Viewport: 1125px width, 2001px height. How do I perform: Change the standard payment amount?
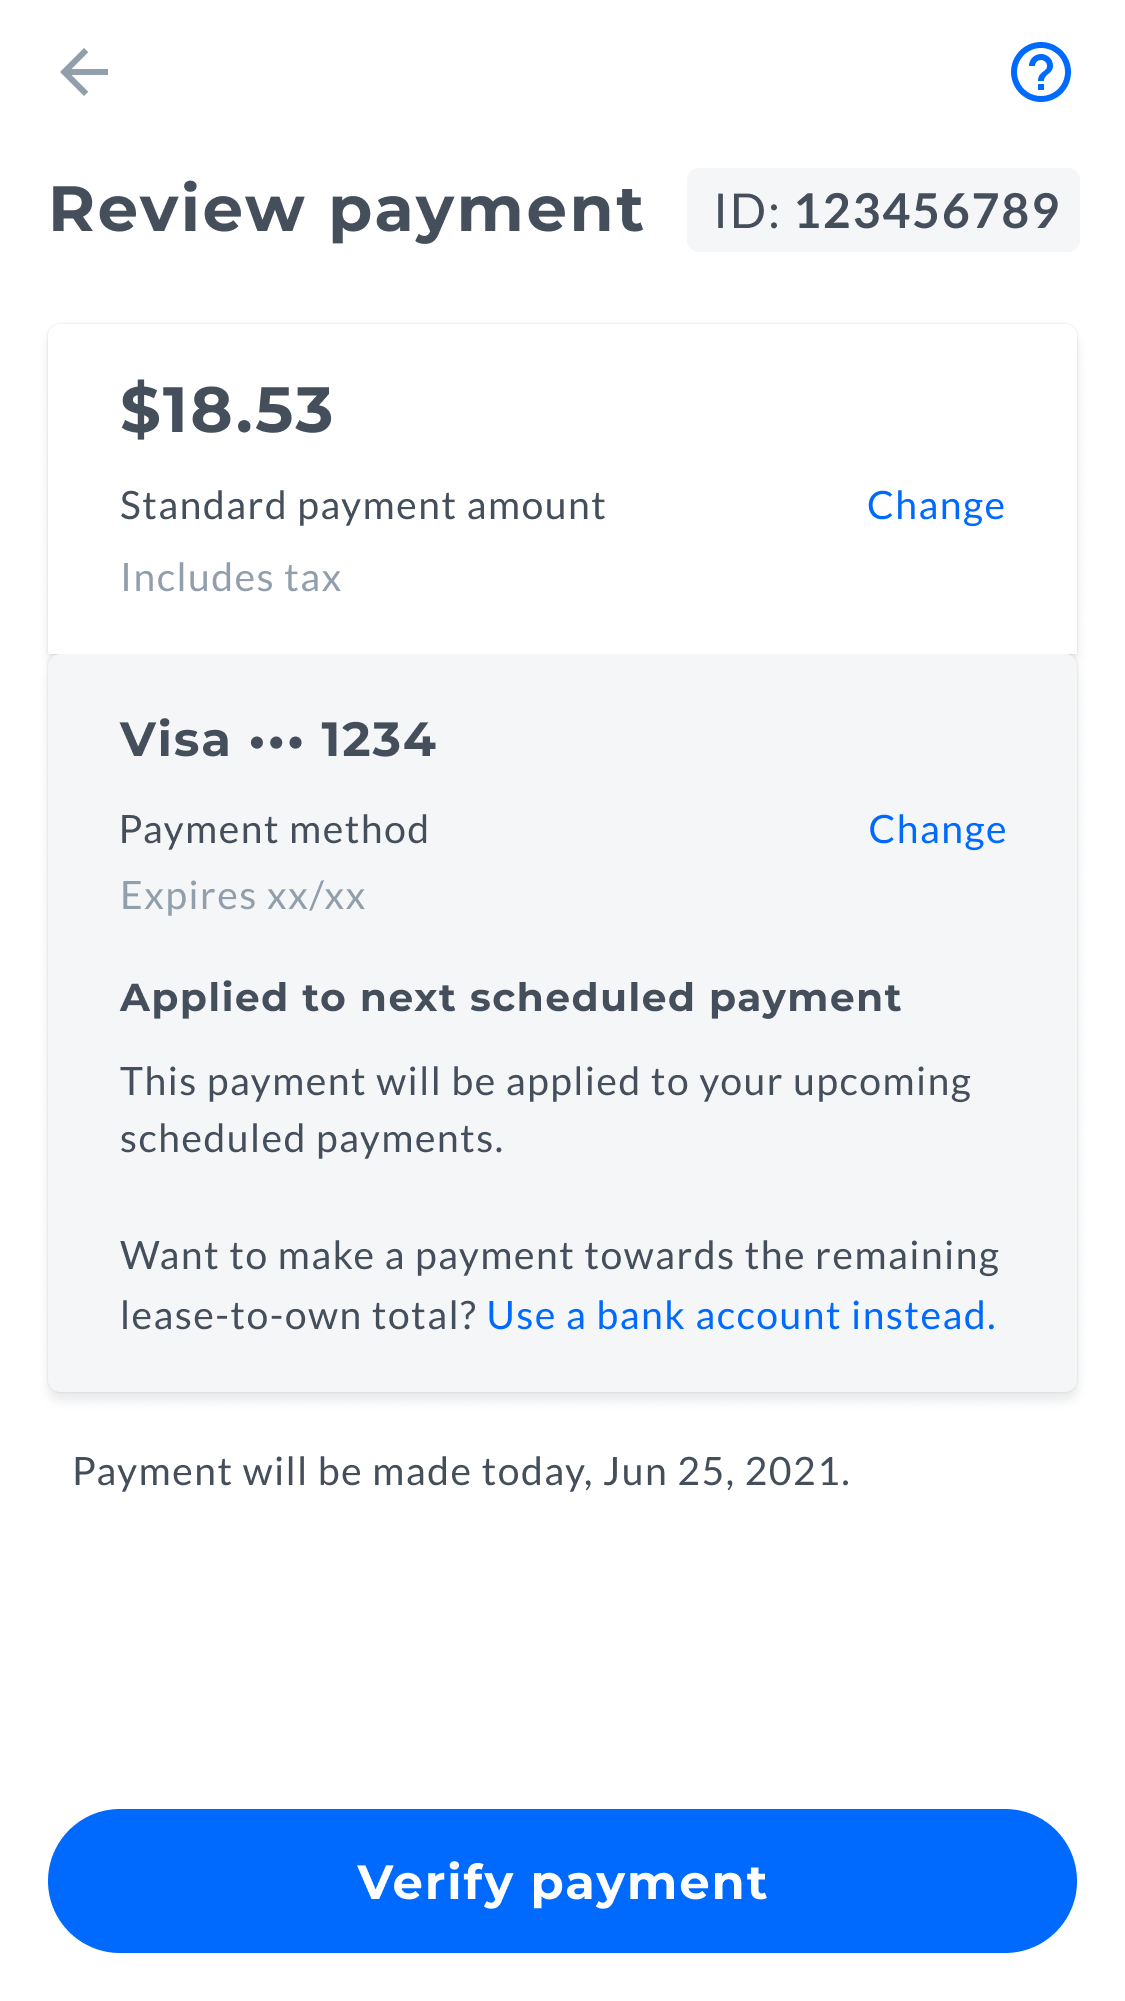tap(935, 506)
